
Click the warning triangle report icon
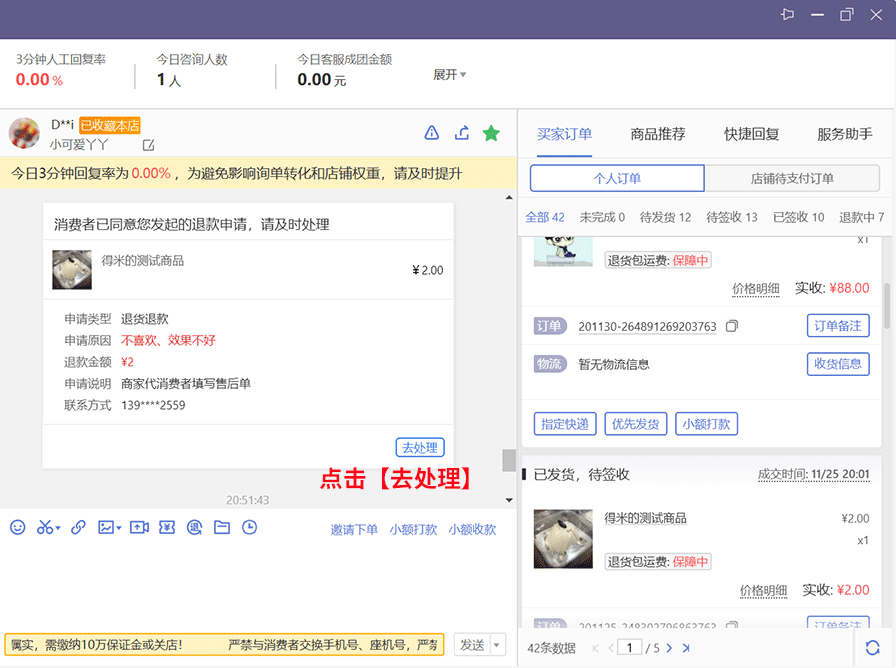point(432,133)
